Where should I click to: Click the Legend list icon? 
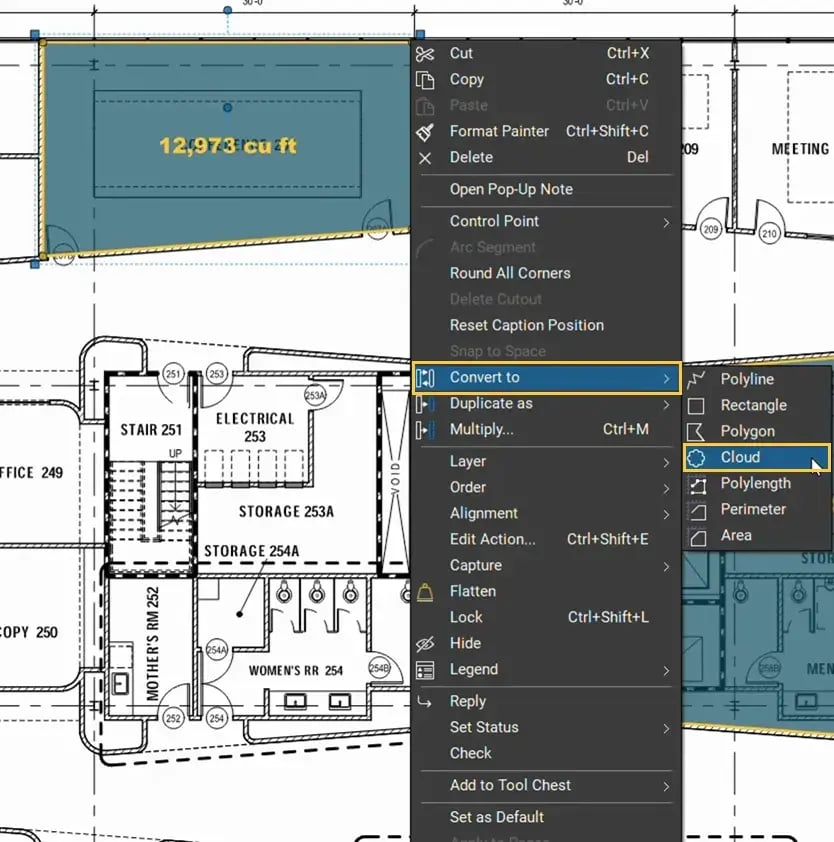[x=425, y=670]
